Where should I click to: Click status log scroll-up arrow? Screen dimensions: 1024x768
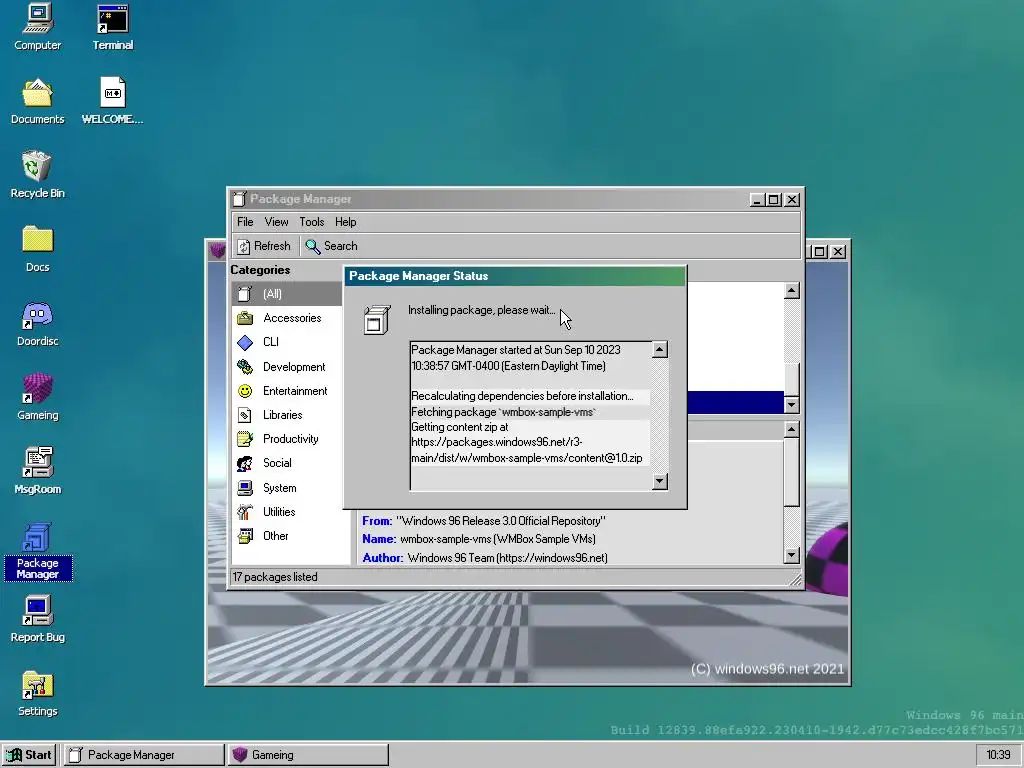click(x=660, y=349)
